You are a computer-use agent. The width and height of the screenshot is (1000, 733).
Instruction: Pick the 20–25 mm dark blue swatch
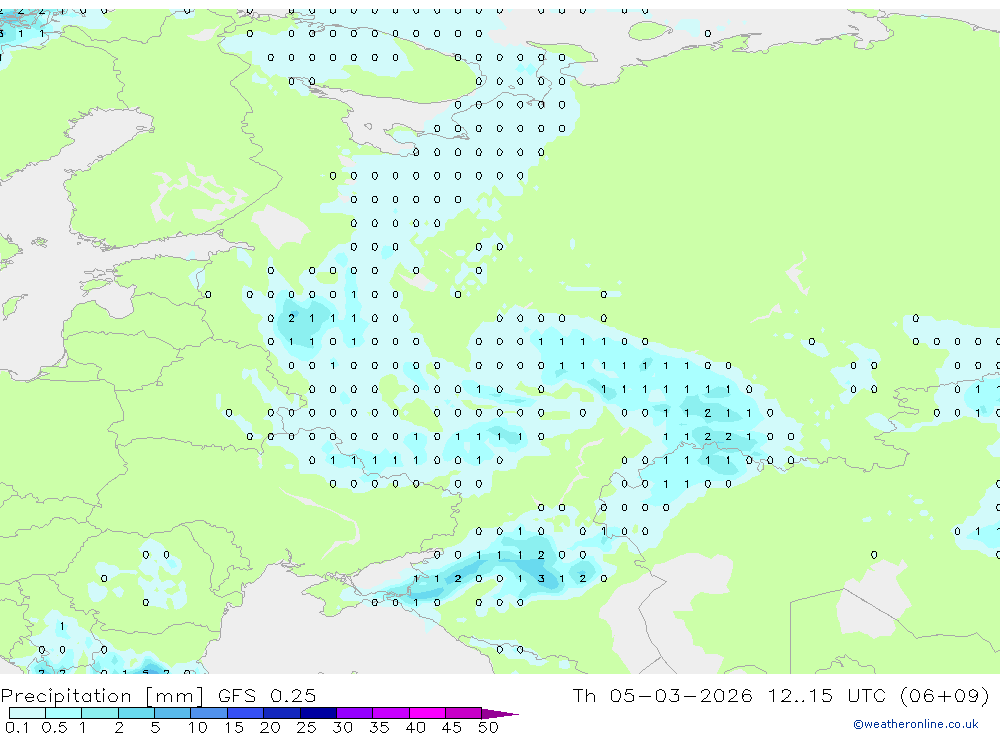pyautogui.click(x=282, y=713)
